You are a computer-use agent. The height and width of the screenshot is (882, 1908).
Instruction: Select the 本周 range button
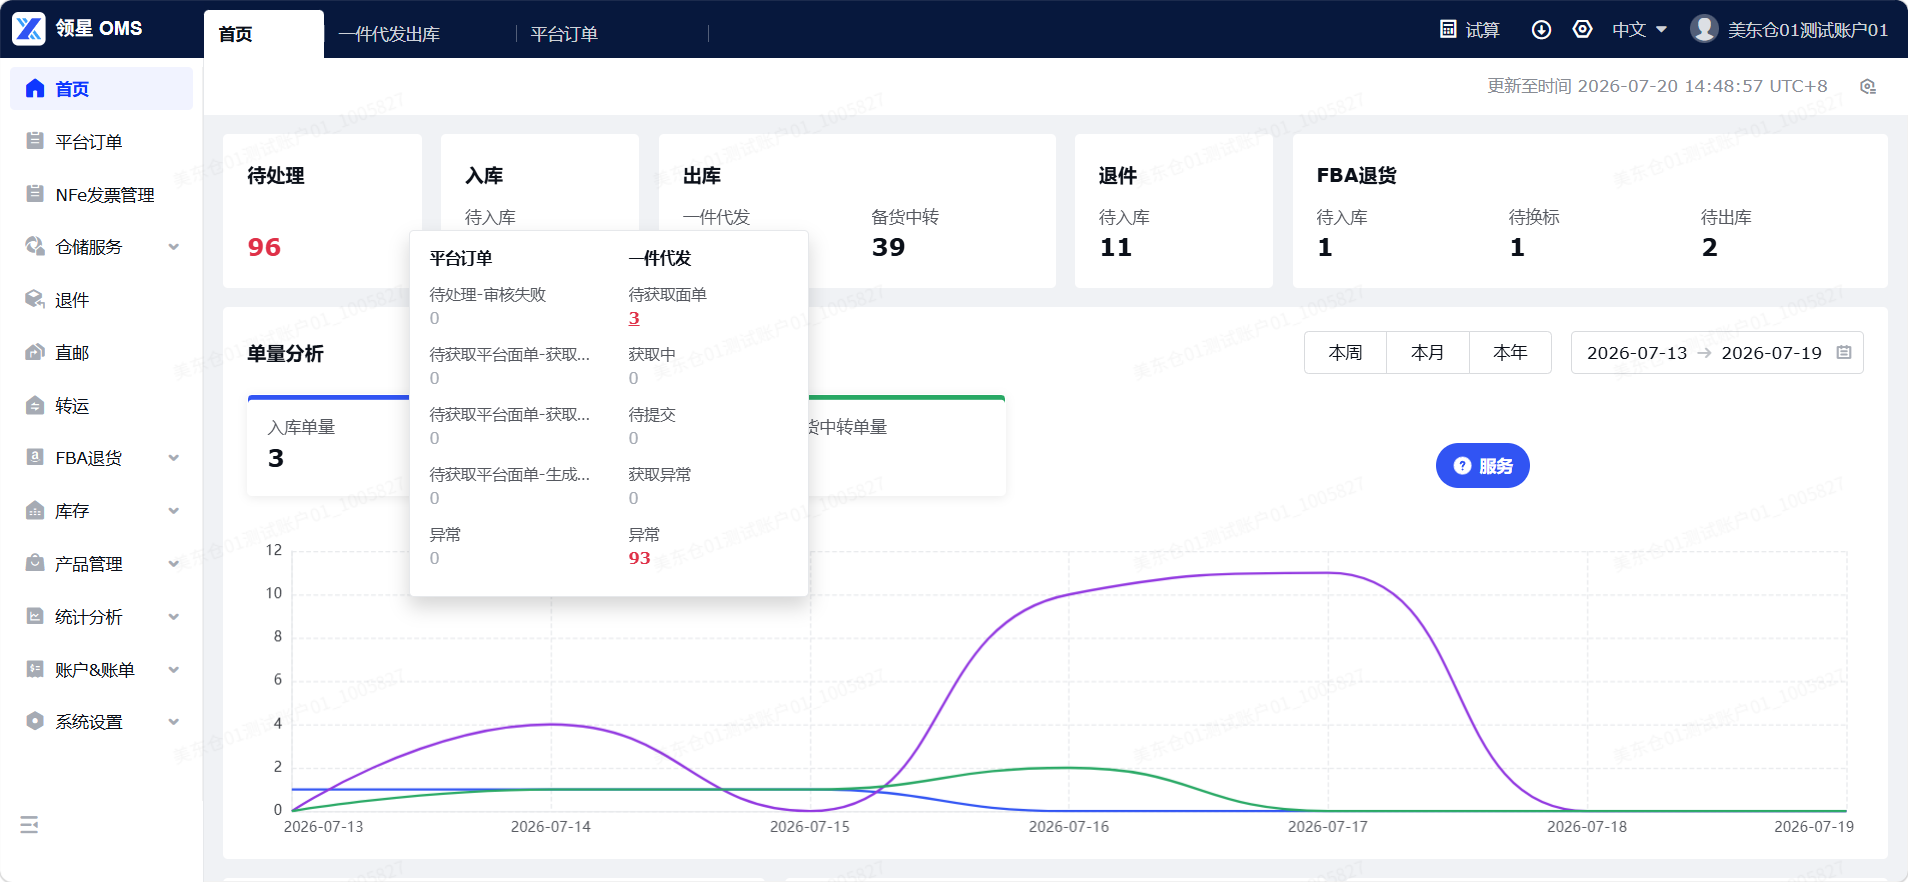[x=1345, y=353]
